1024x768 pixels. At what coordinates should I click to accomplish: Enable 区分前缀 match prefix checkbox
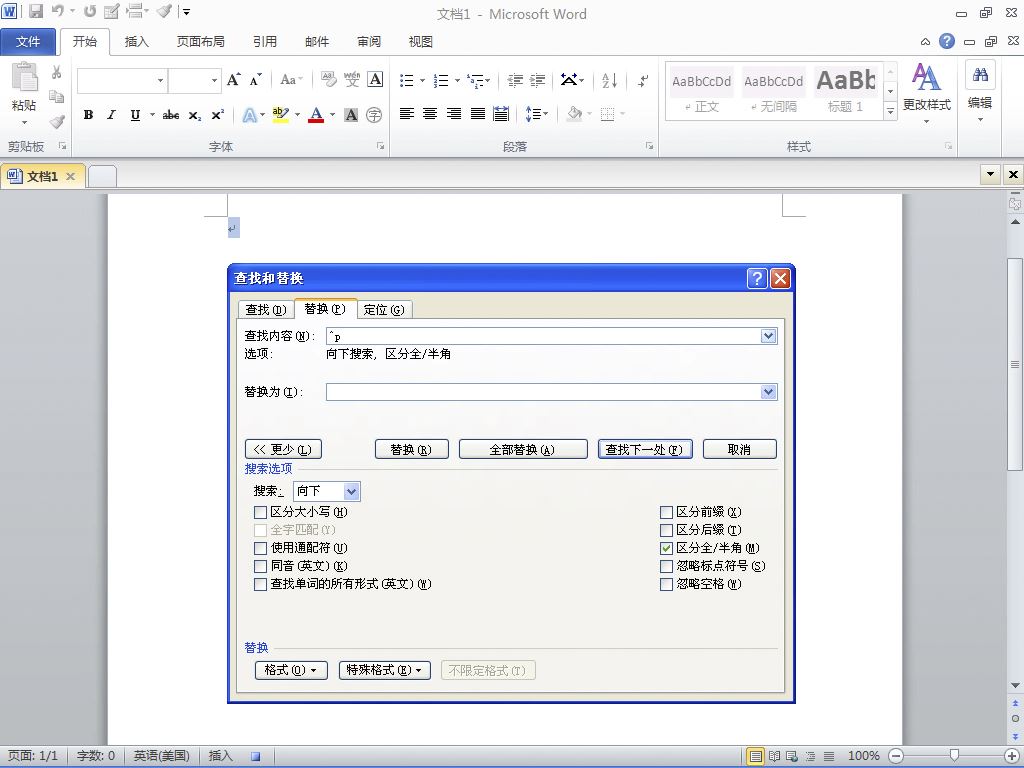(x=666, y=512)
